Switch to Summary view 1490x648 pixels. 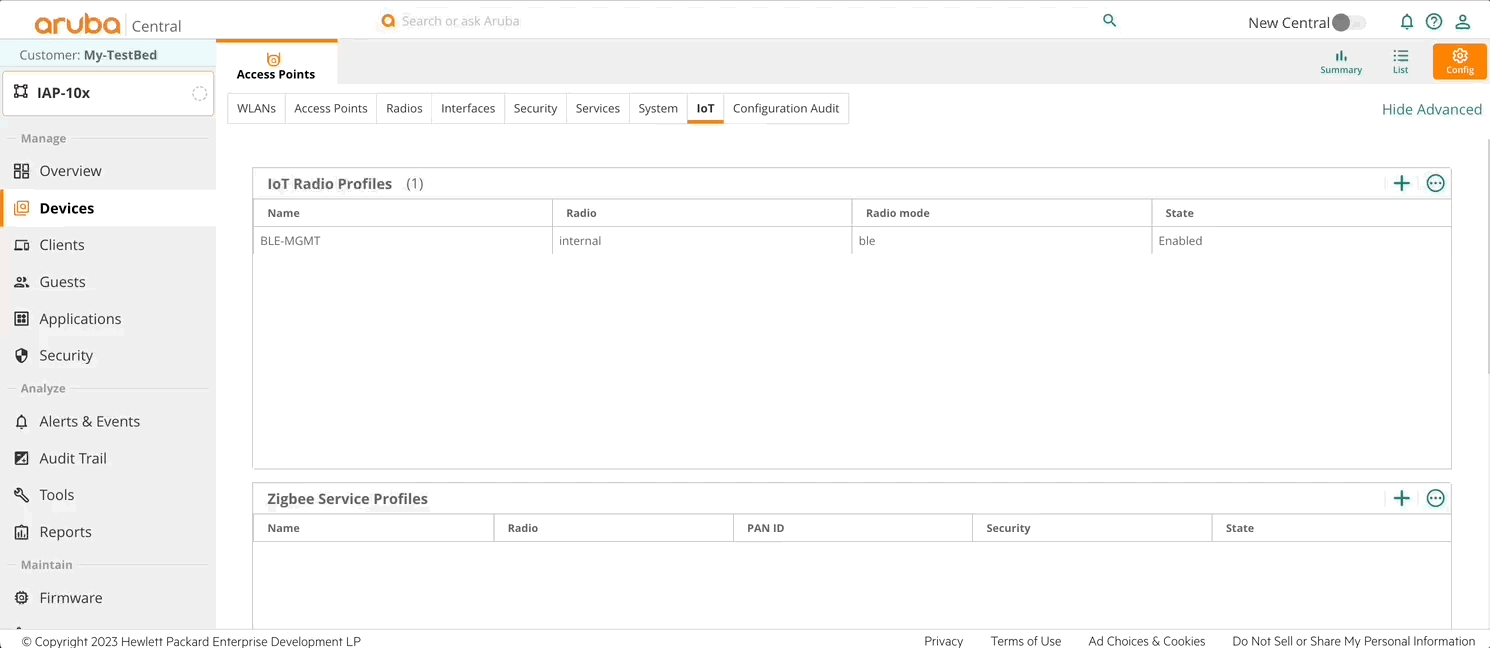(x=1341, y=62)
